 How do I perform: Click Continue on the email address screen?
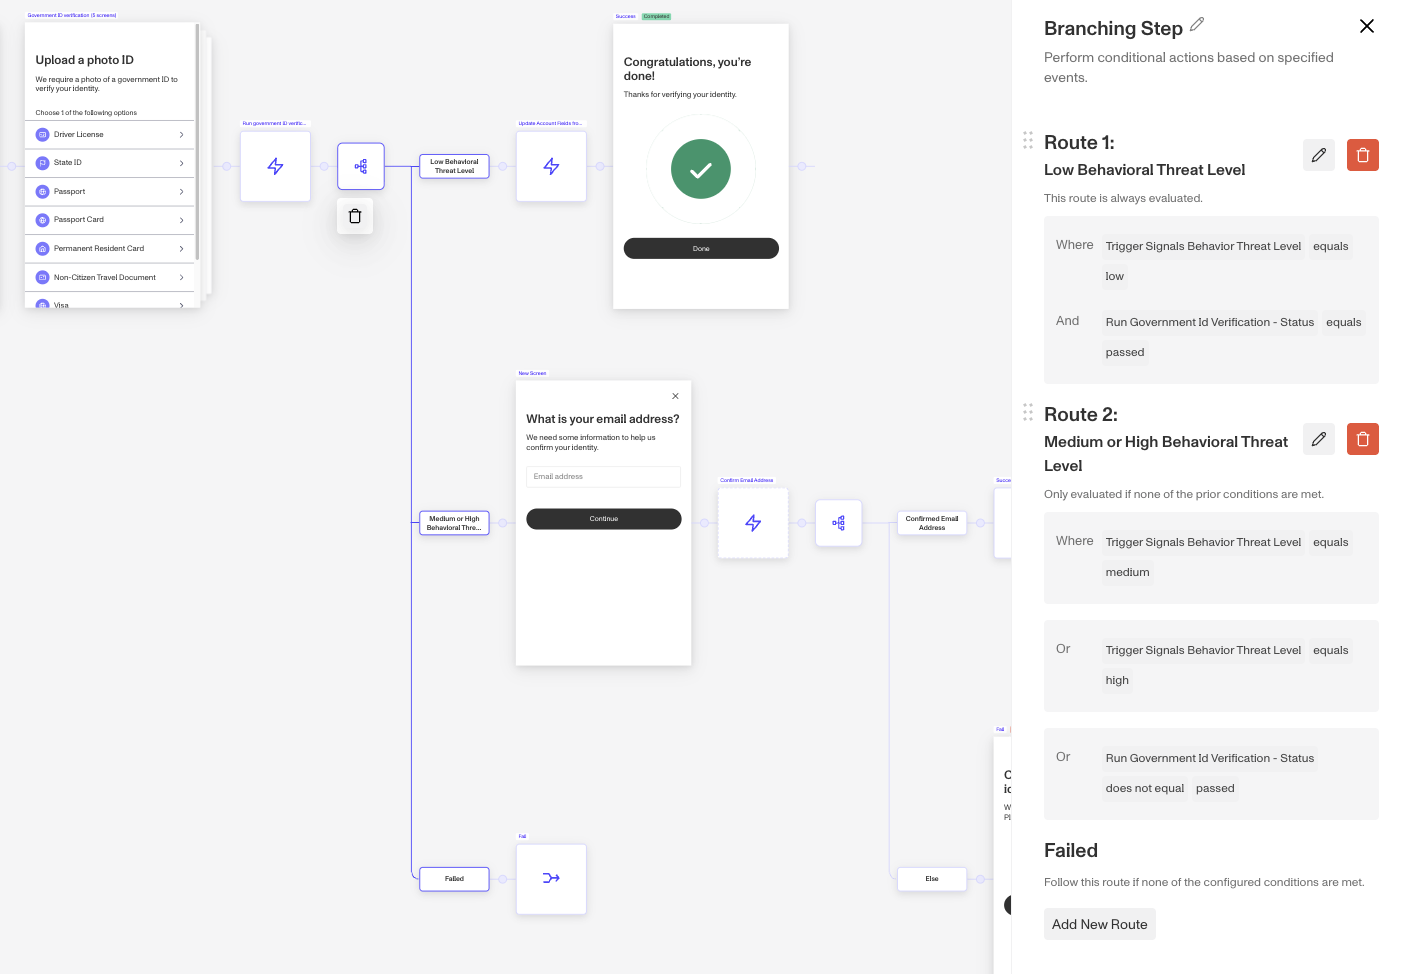click(603, 518)
